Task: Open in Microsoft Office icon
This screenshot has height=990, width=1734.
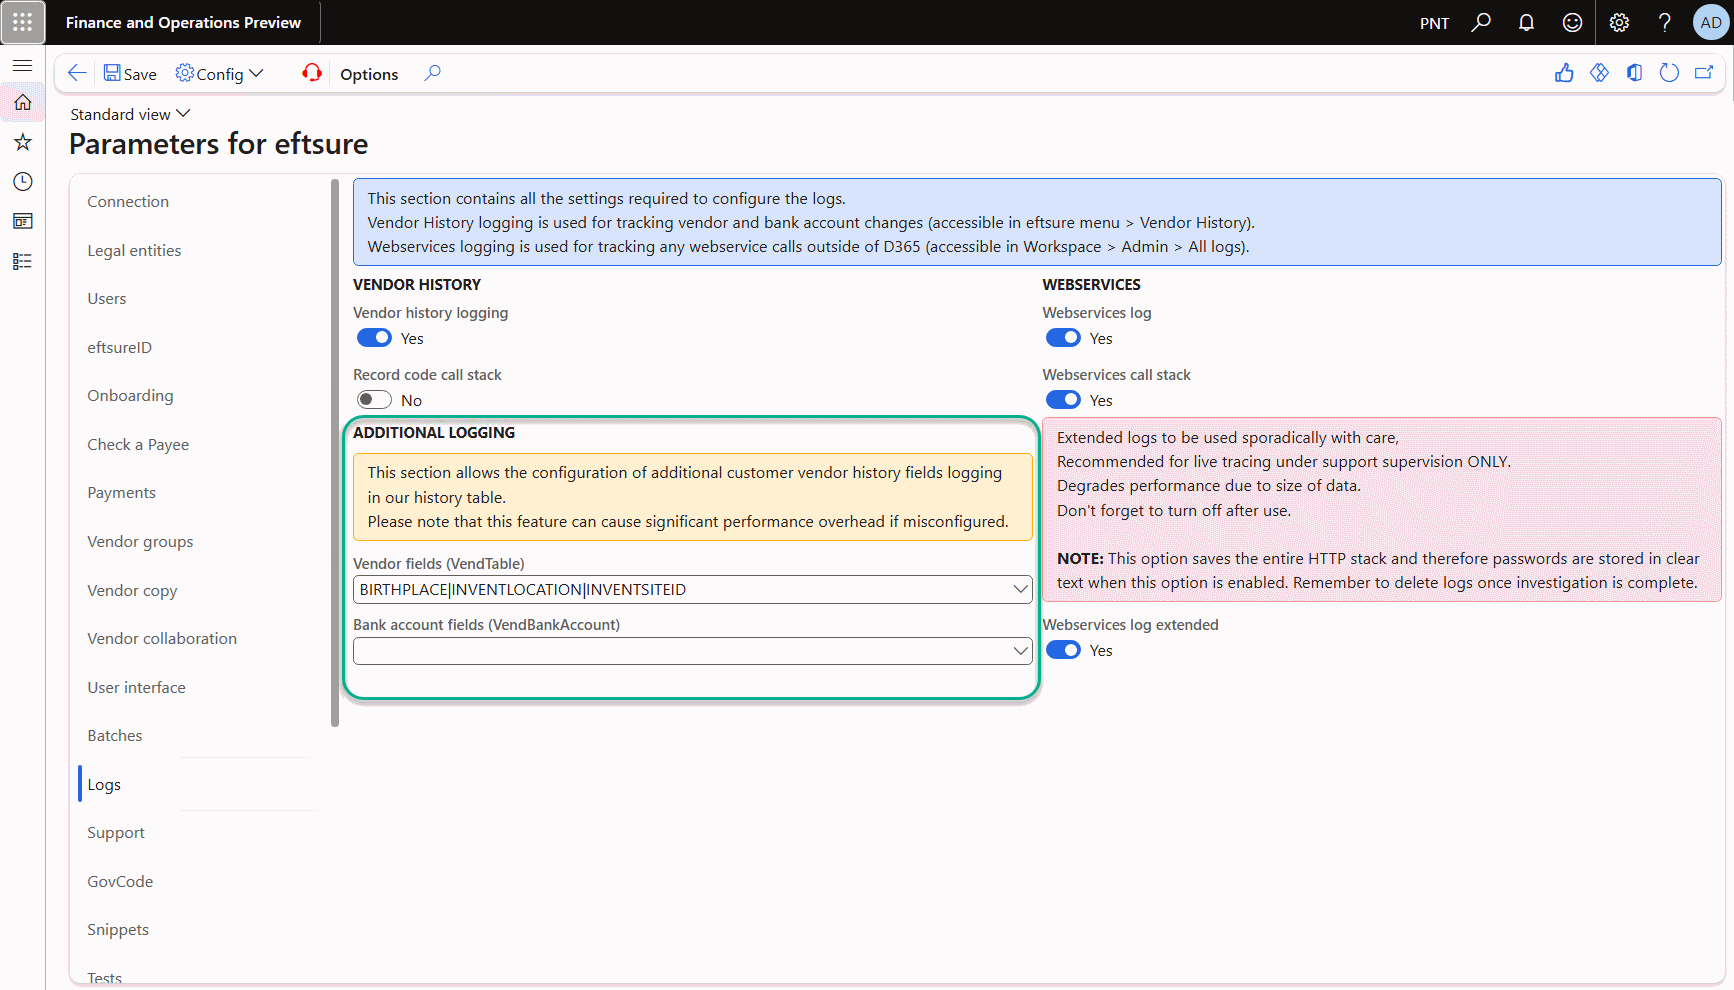Action: pyautogui.click(x=1634, y=73)
